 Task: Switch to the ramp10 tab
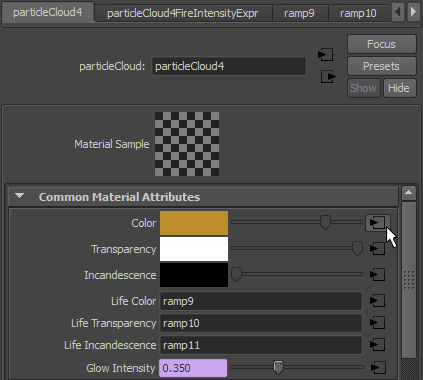[x=358, y=13]
